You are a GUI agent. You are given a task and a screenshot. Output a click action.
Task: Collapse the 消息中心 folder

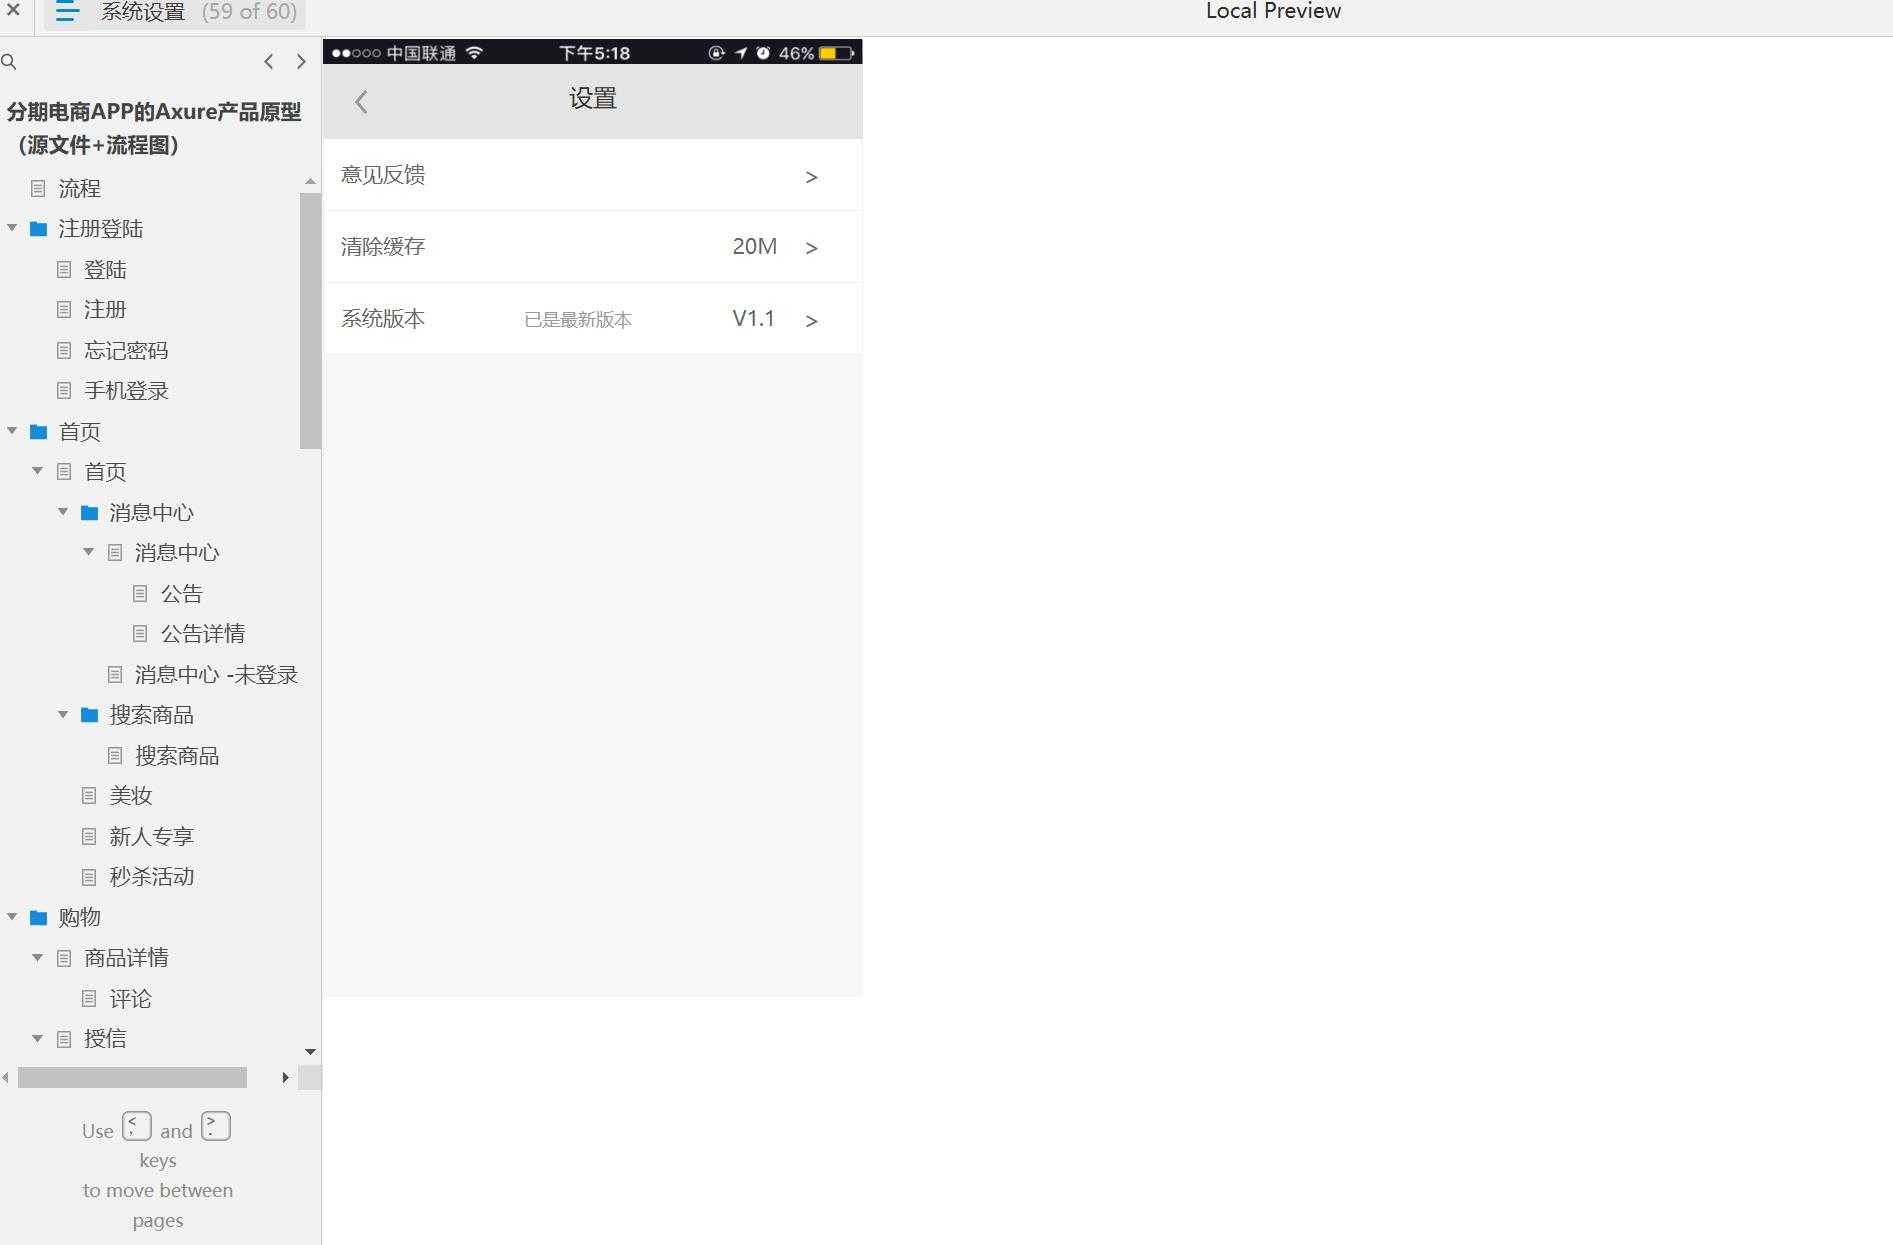click(63, 512)
